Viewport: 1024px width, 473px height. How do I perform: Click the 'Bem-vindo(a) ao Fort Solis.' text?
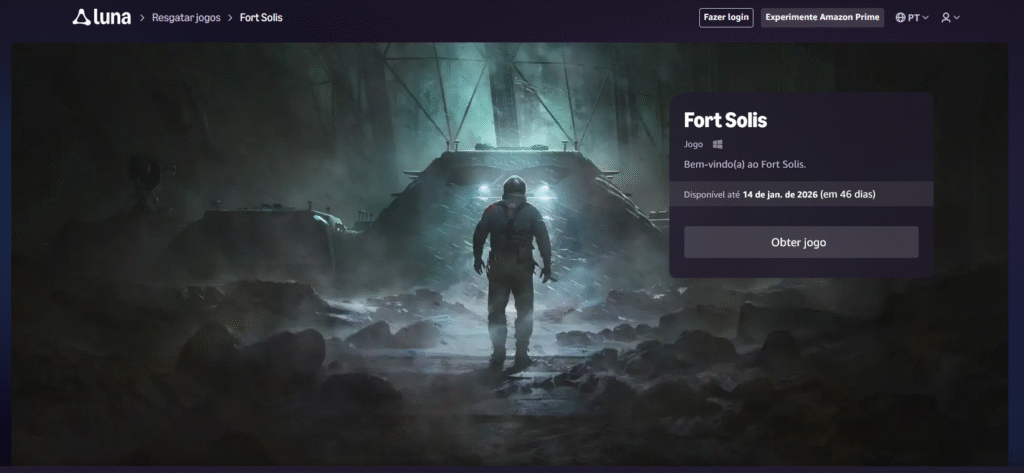click(745, 164)
